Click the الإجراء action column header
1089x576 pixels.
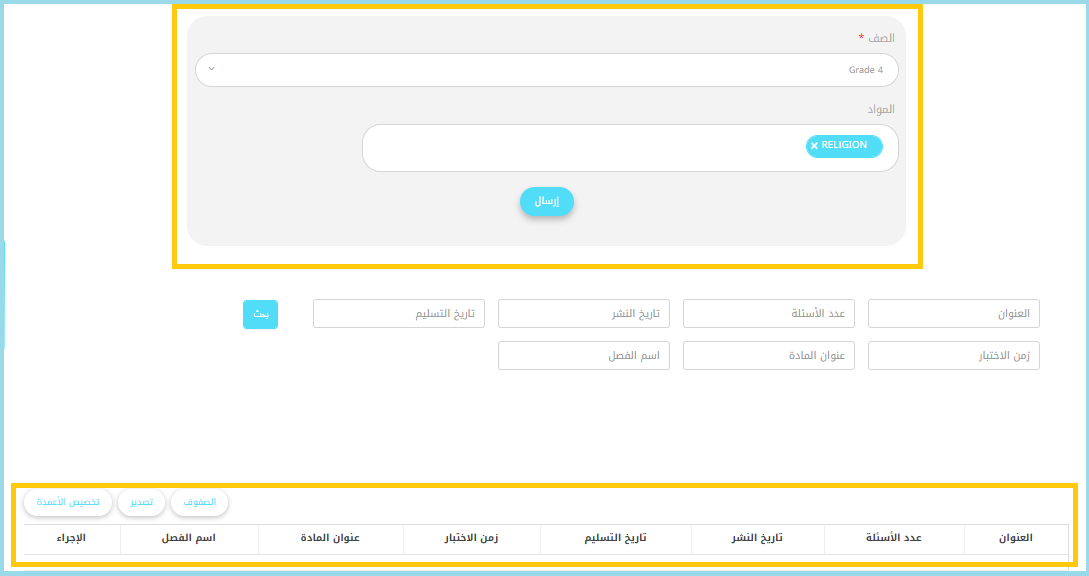[71, 538]
